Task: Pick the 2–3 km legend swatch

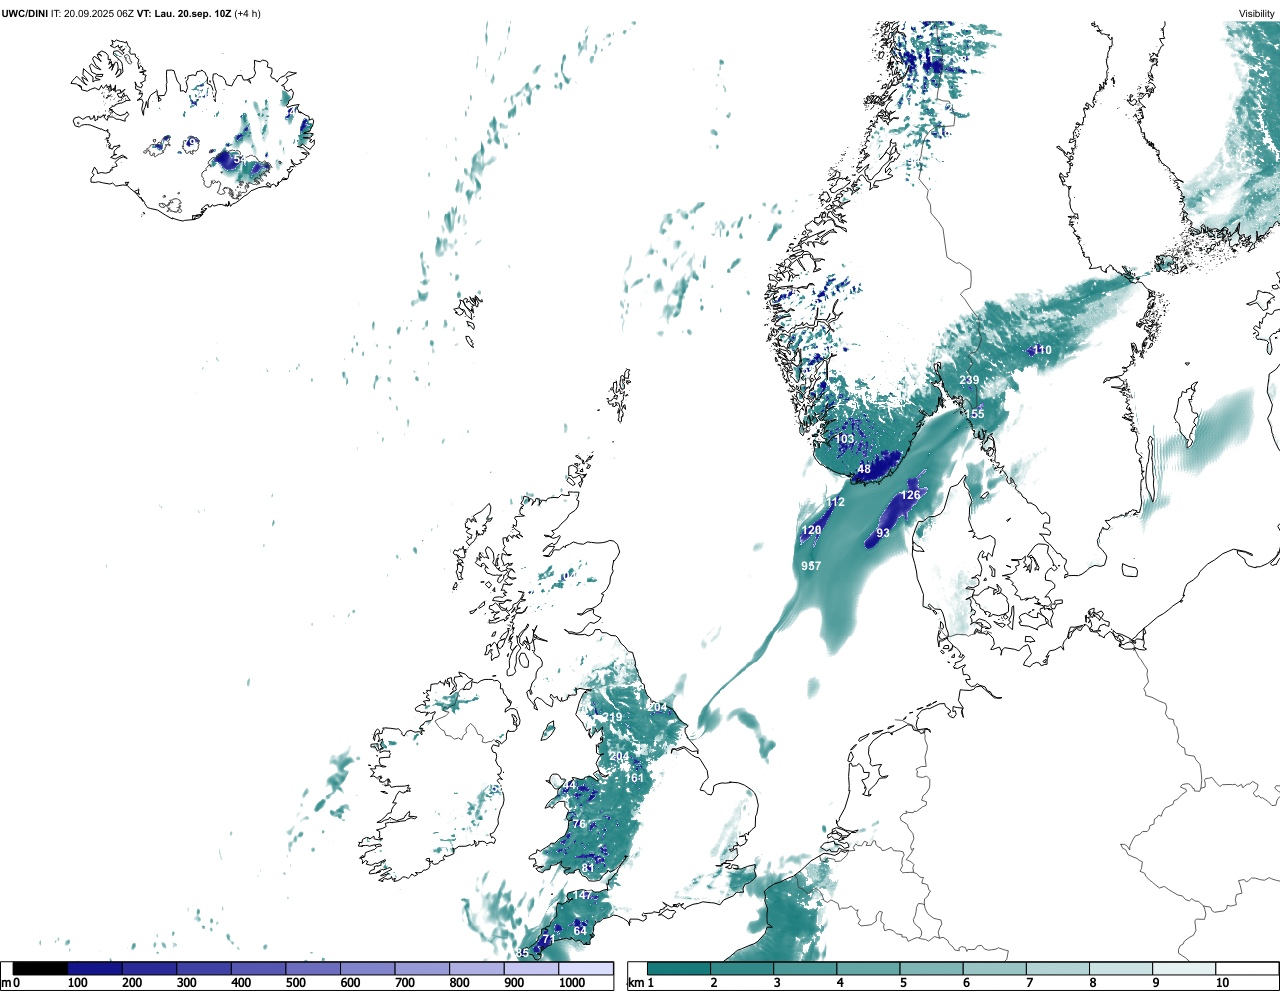Action: point(742,969)
